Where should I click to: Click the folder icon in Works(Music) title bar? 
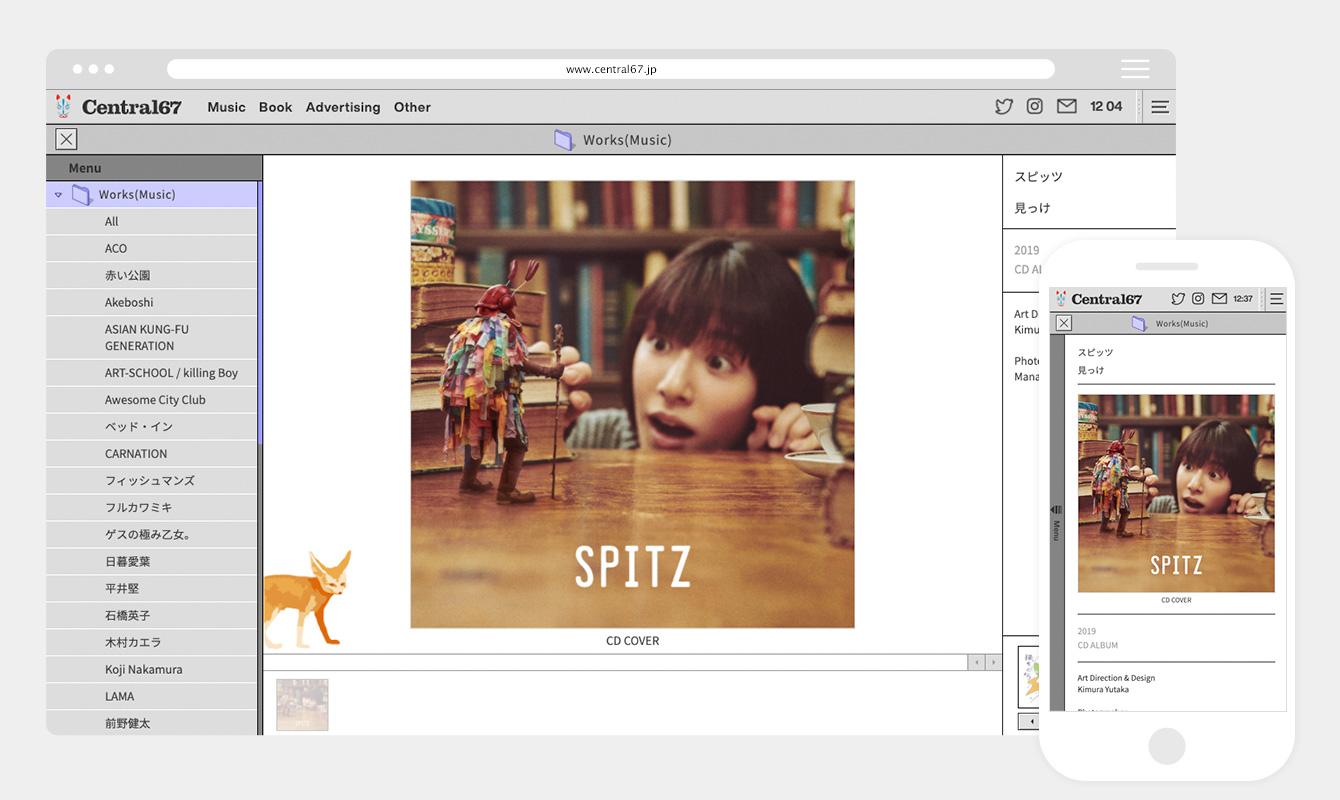[565, 140]
